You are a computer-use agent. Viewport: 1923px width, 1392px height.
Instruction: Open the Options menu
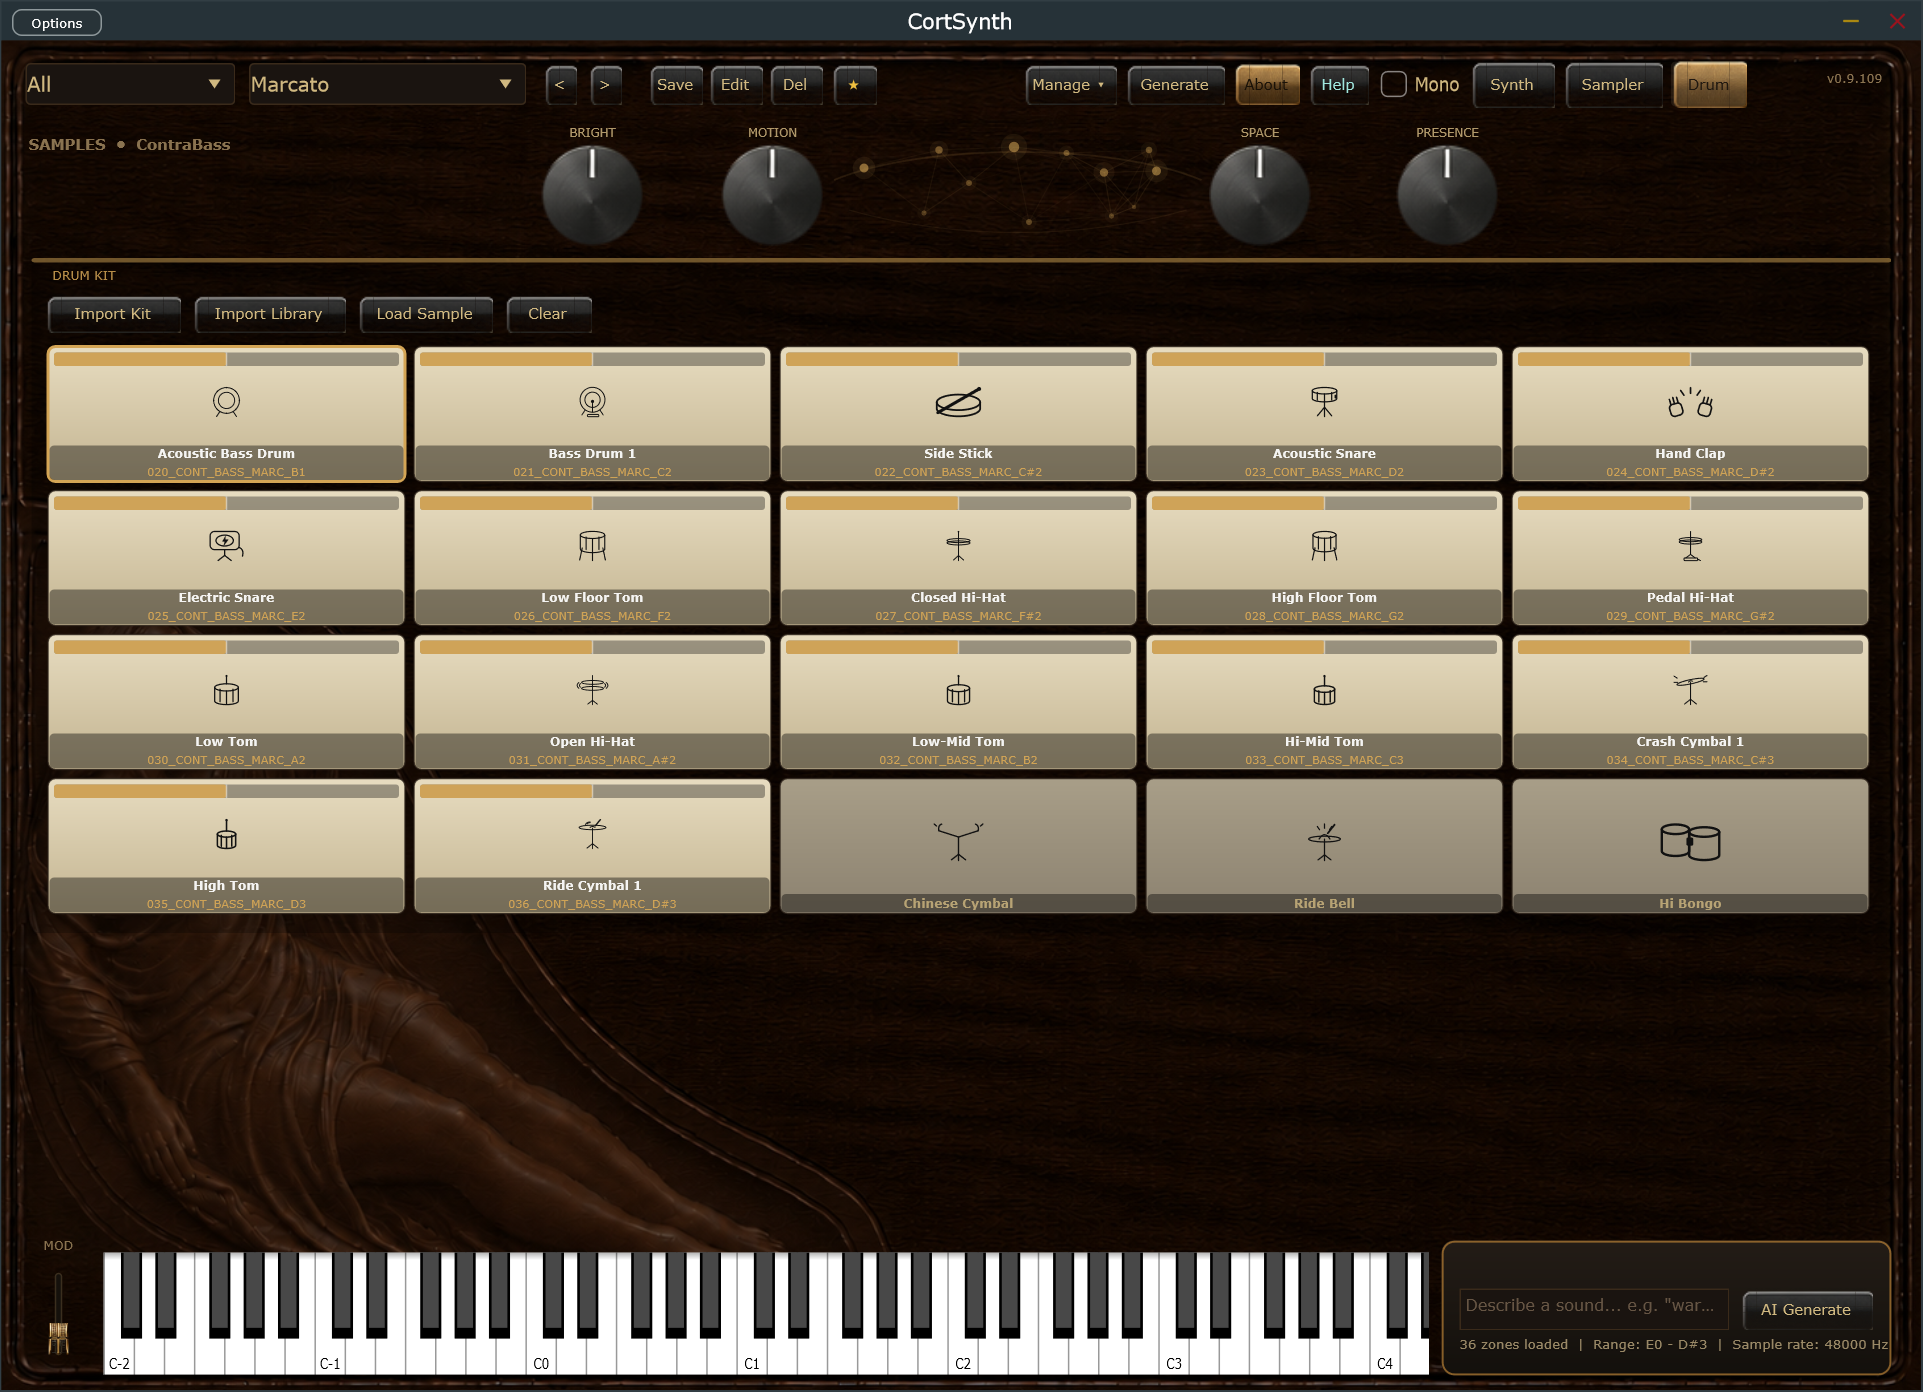[x=57, y=23]
